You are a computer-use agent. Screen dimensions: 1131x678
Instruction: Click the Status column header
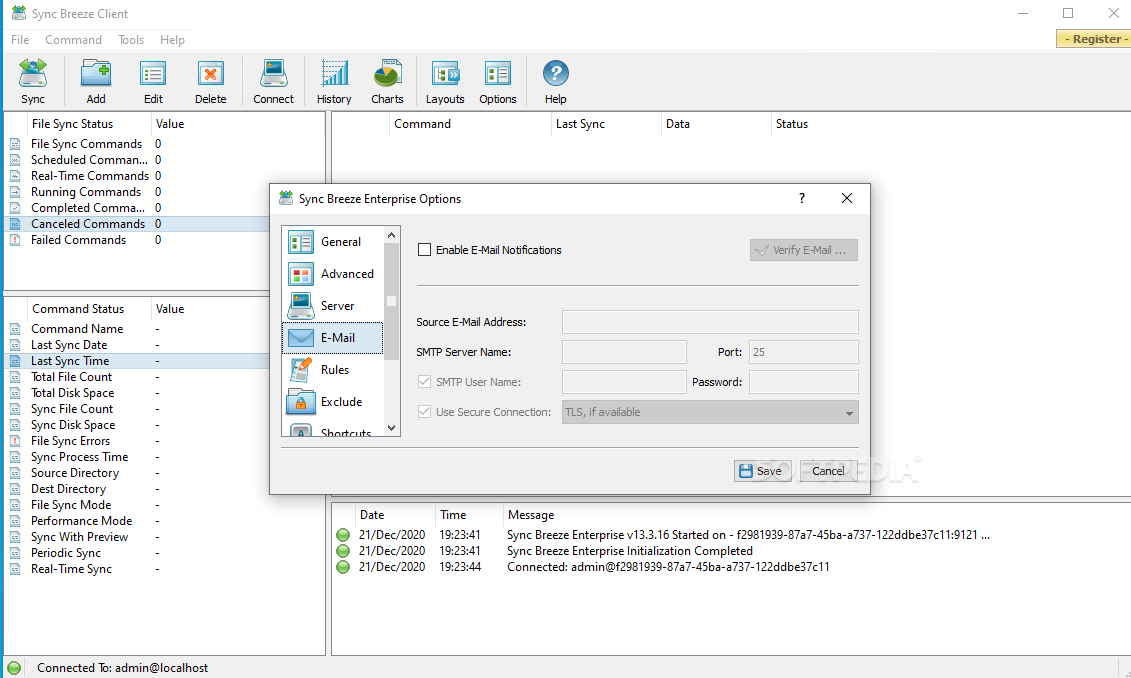[951, 124]
